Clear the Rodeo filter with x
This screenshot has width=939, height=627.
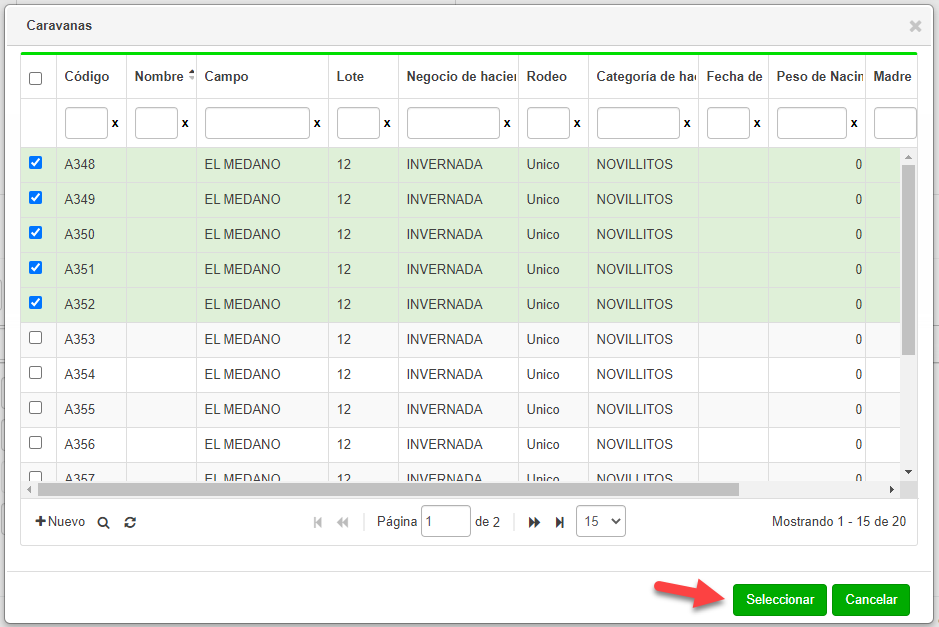(x=577, y=123)
